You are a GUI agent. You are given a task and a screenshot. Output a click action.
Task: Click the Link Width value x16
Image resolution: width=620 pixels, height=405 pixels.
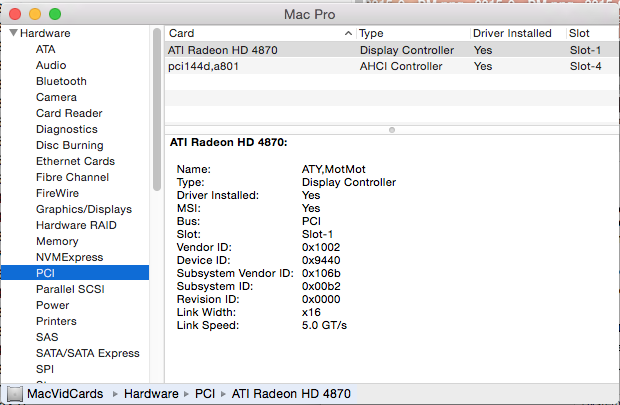click(x=311, y=312)
